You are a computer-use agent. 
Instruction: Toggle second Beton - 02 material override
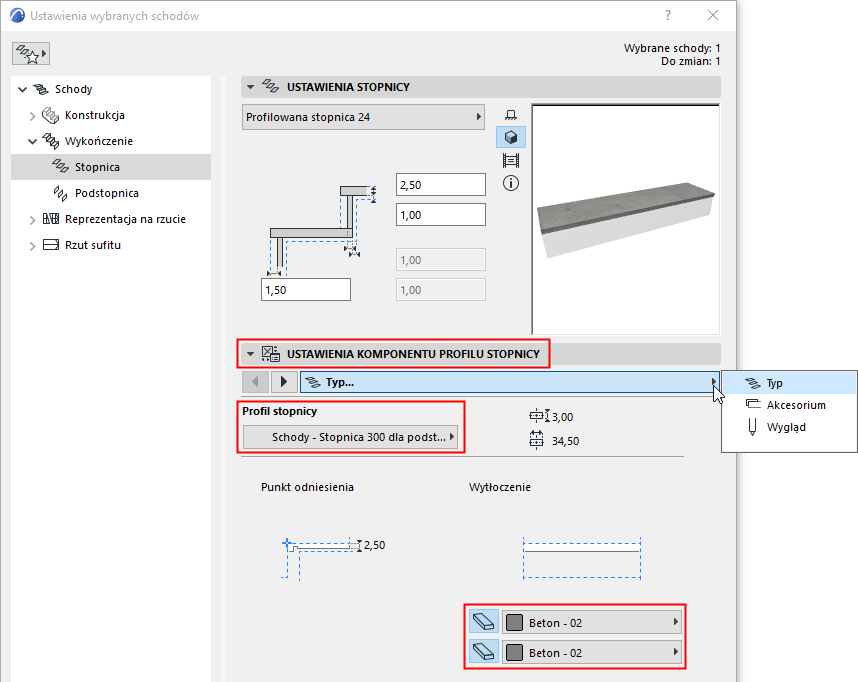[x=484, y=652]
